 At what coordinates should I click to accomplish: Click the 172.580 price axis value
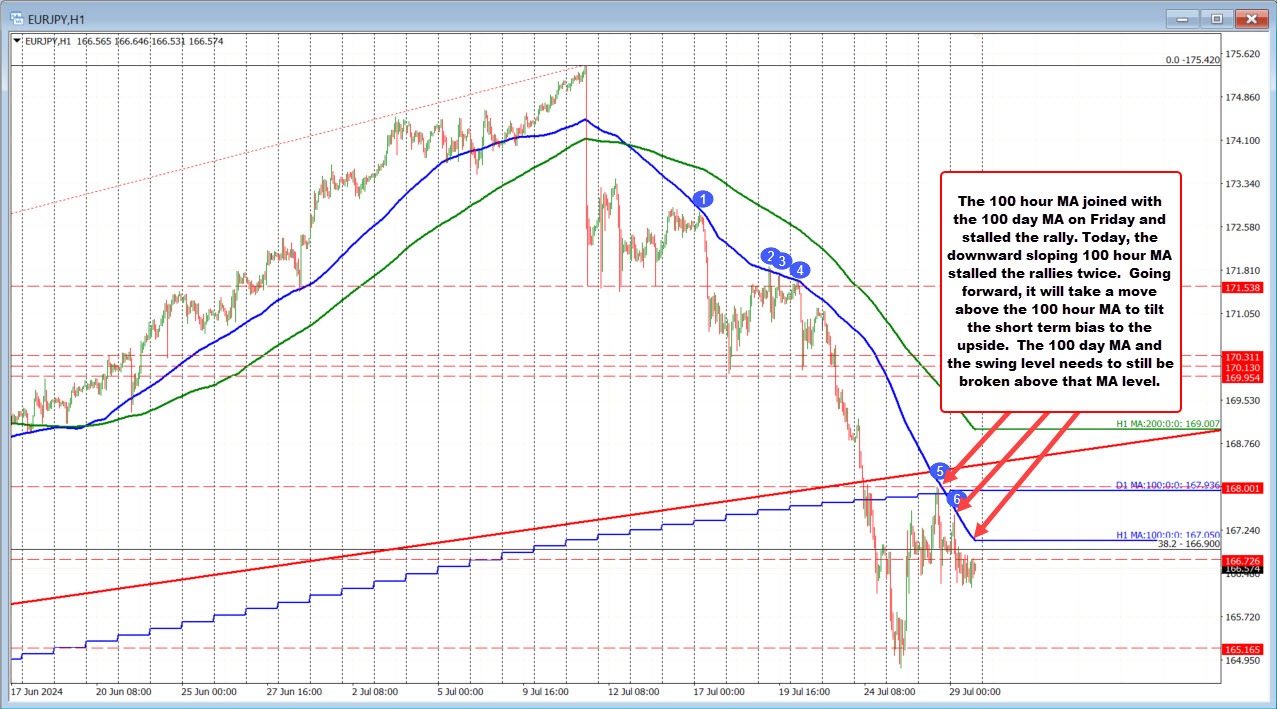[x=1243, y=227]
